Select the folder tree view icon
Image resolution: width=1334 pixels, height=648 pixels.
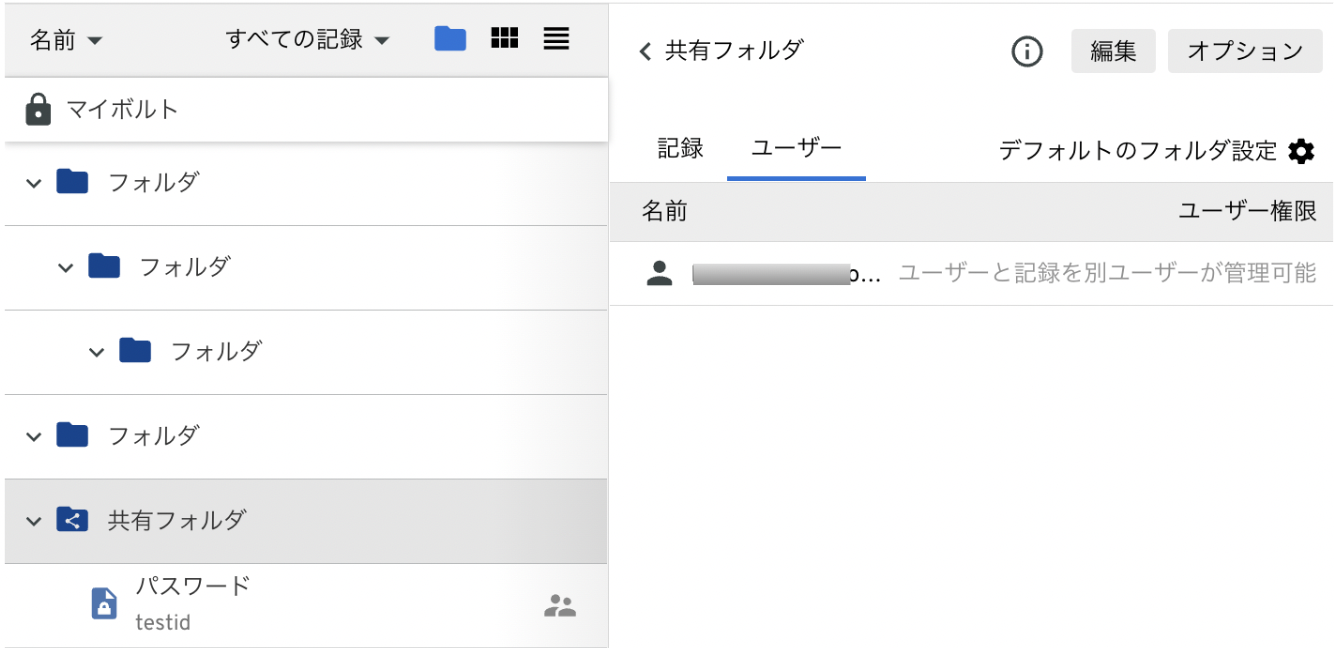pos(450,38)
